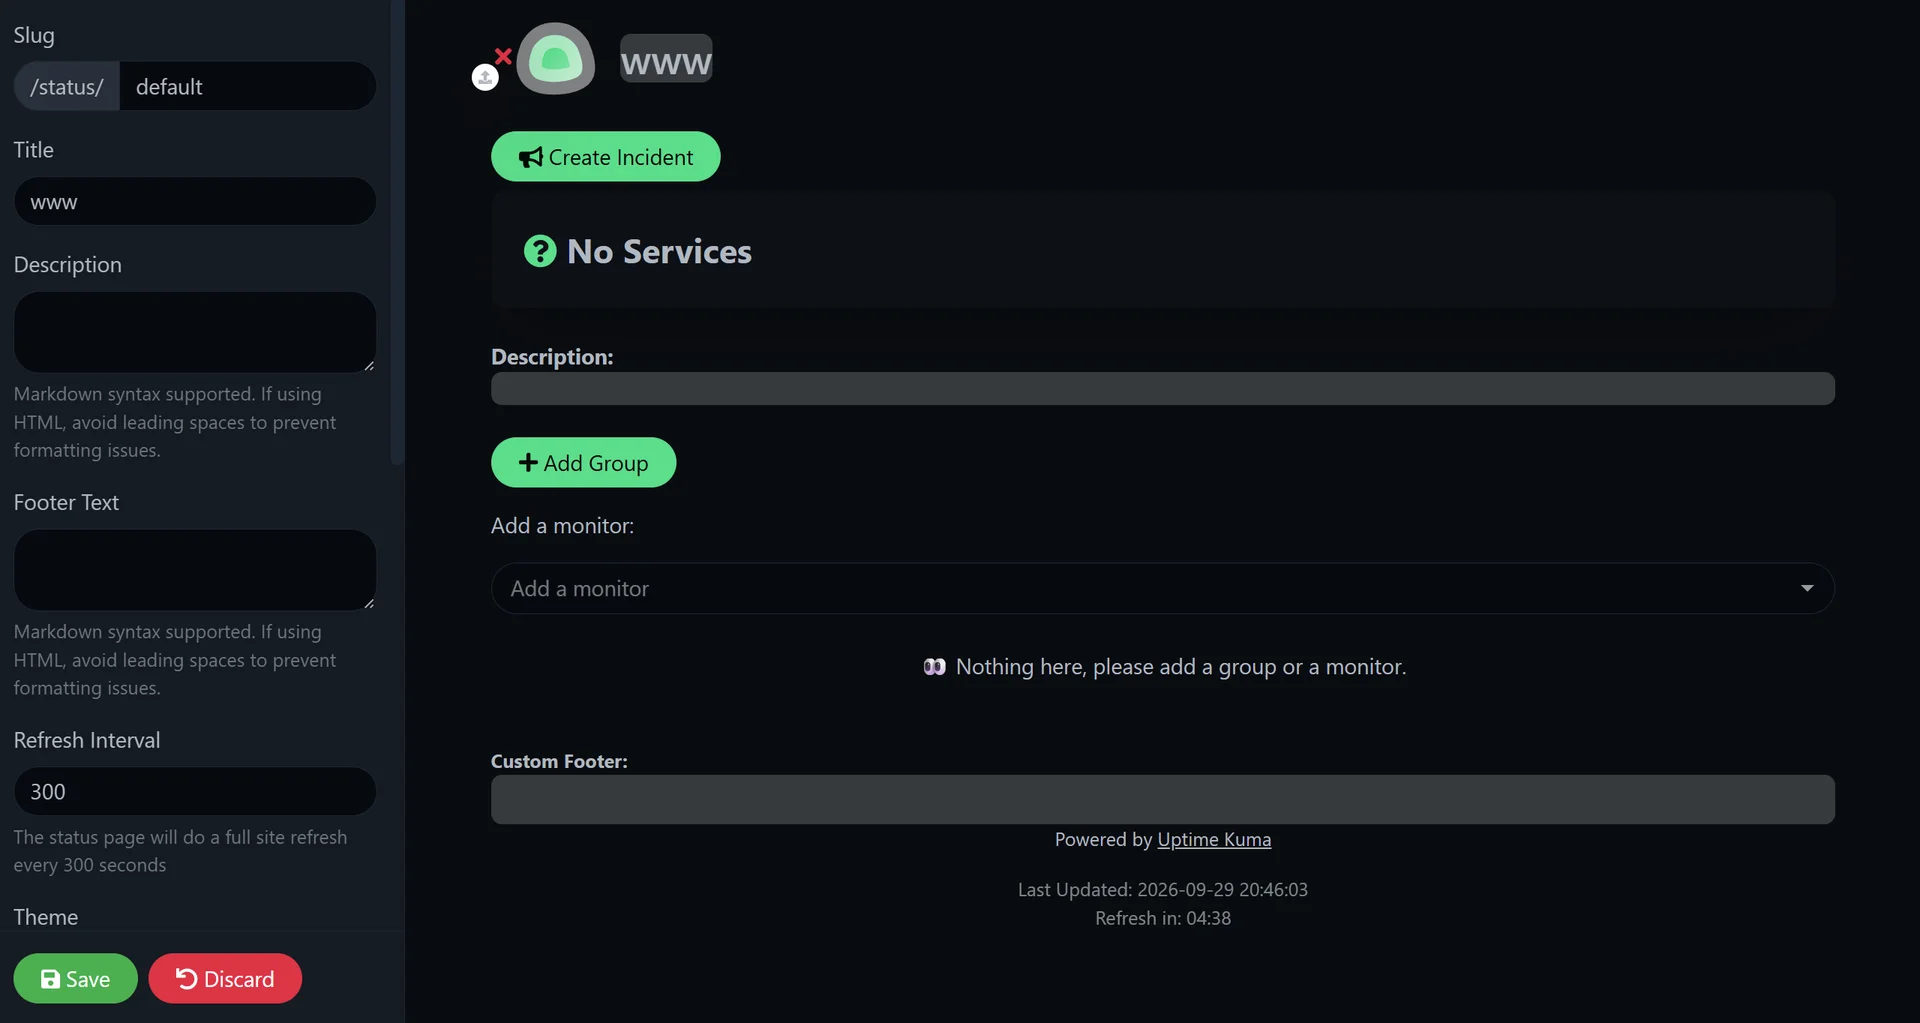
Task: Click the Footer Text textarea
Action: tap(195, 571)
